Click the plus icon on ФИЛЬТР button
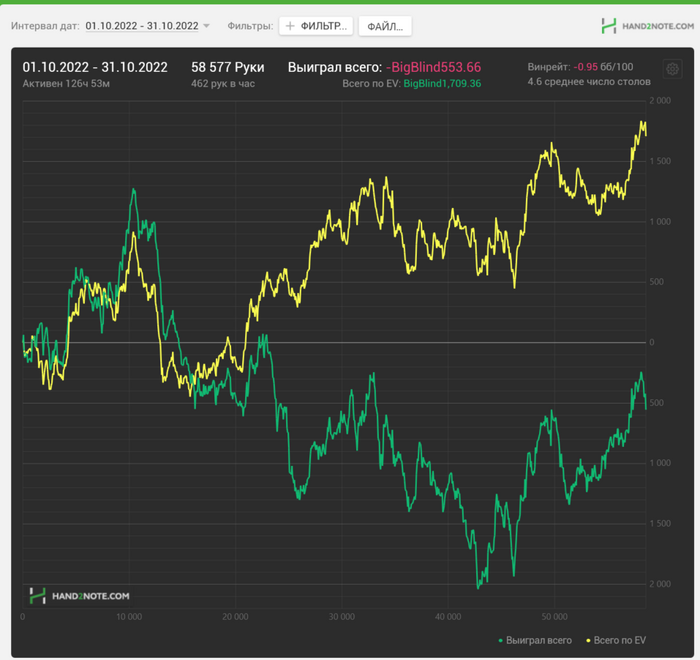 [290, 26]
